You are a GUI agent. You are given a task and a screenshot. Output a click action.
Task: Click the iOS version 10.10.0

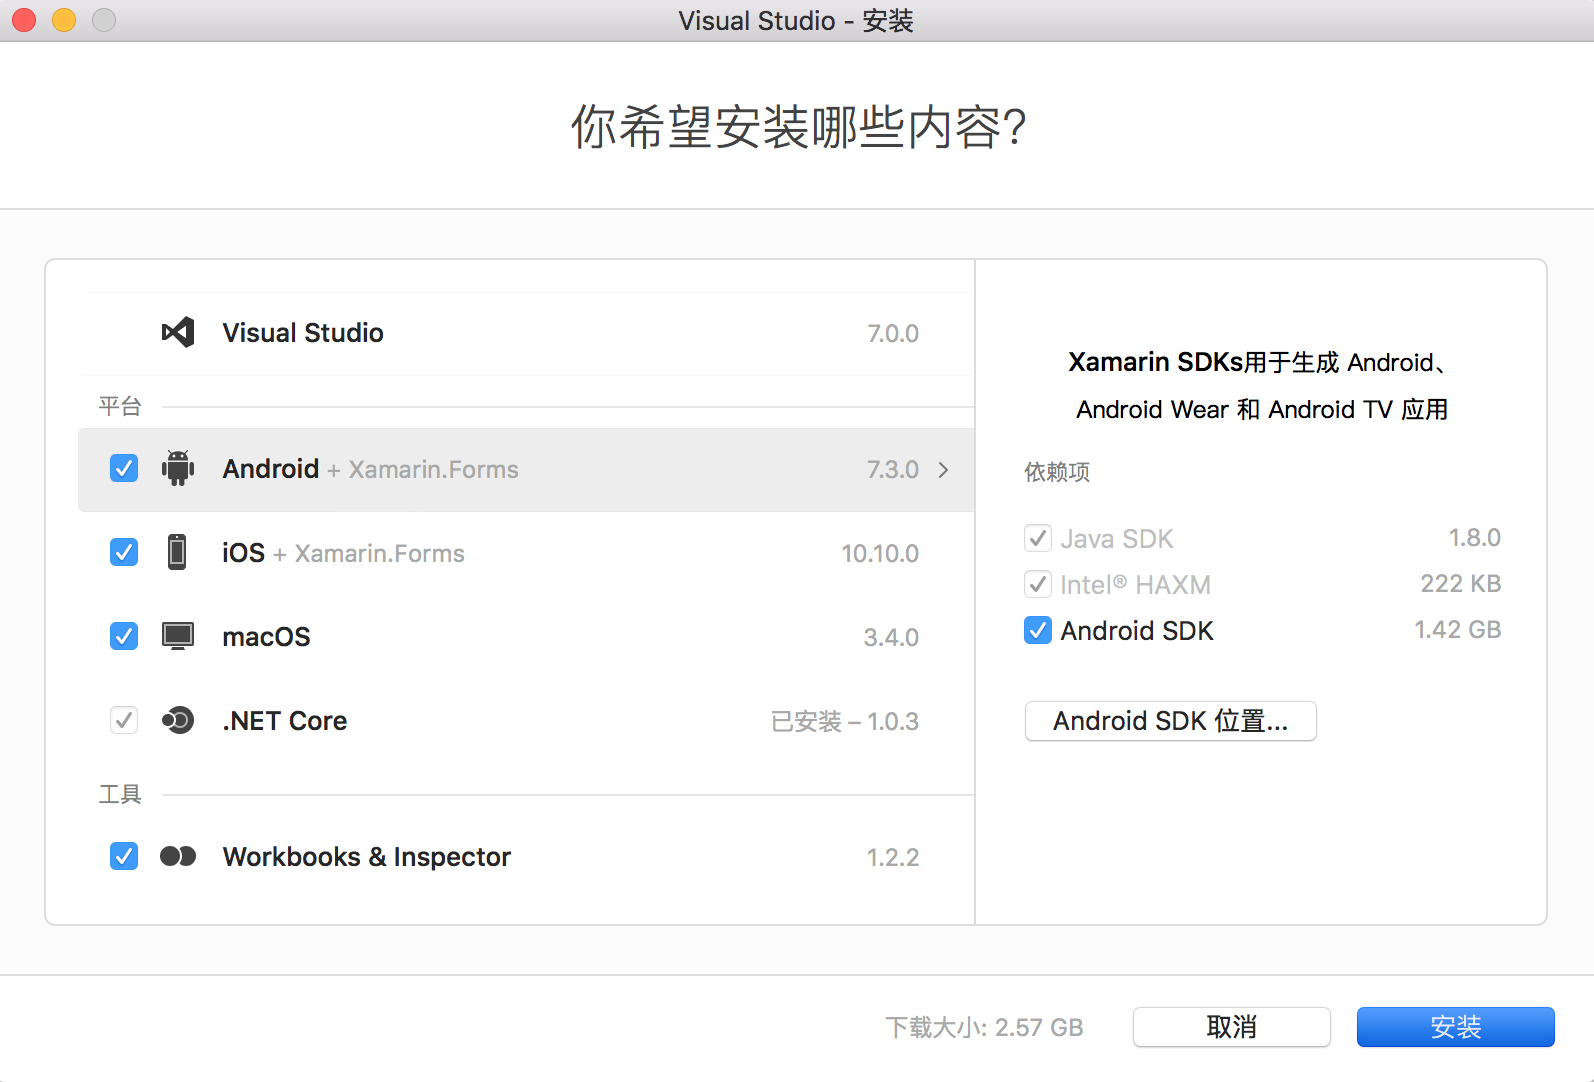[x=880, y=553]
